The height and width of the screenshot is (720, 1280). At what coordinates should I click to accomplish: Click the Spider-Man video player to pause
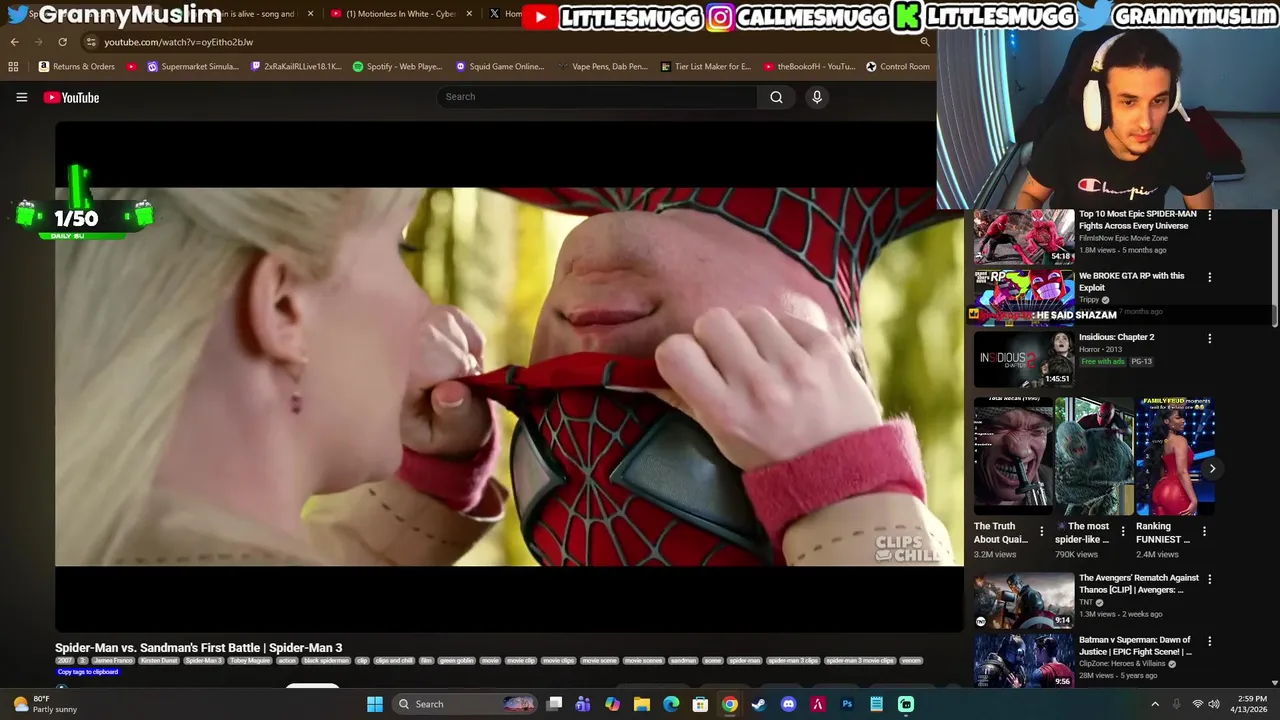coord(509,377)
